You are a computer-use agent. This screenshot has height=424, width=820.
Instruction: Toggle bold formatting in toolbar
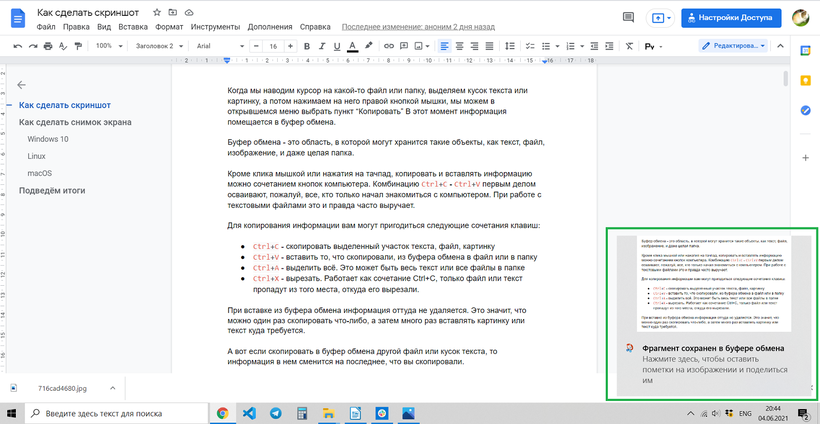[x=307, y=46]
